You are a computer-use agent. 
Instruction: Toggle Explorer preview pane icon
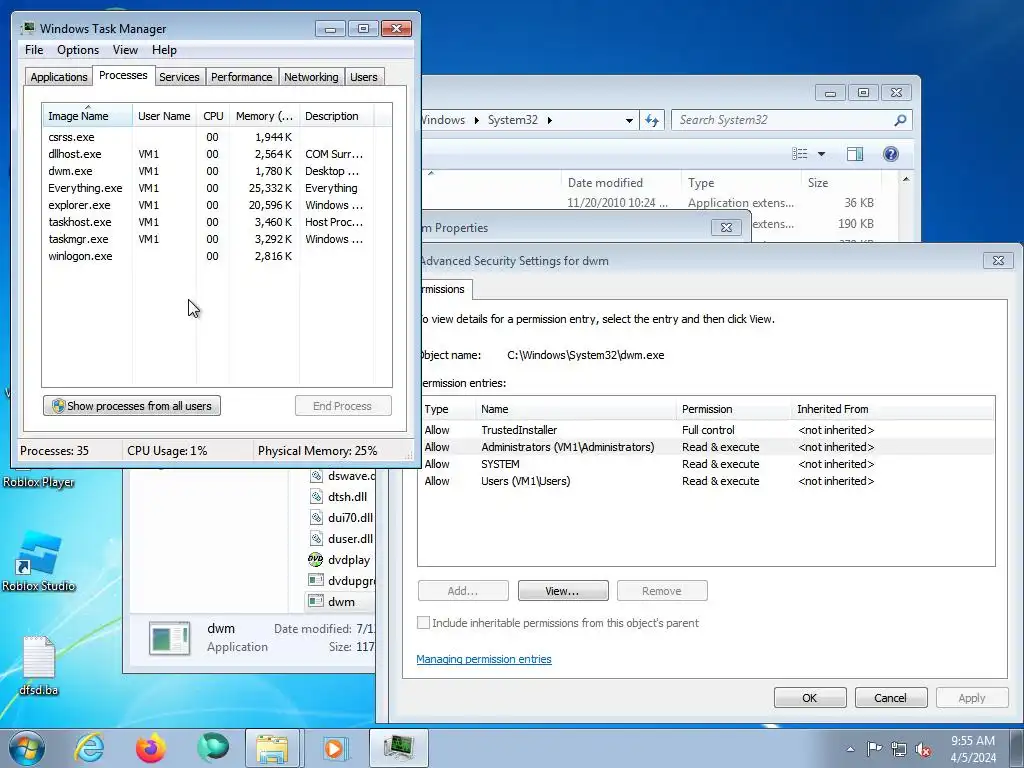(x=855, y=154)
